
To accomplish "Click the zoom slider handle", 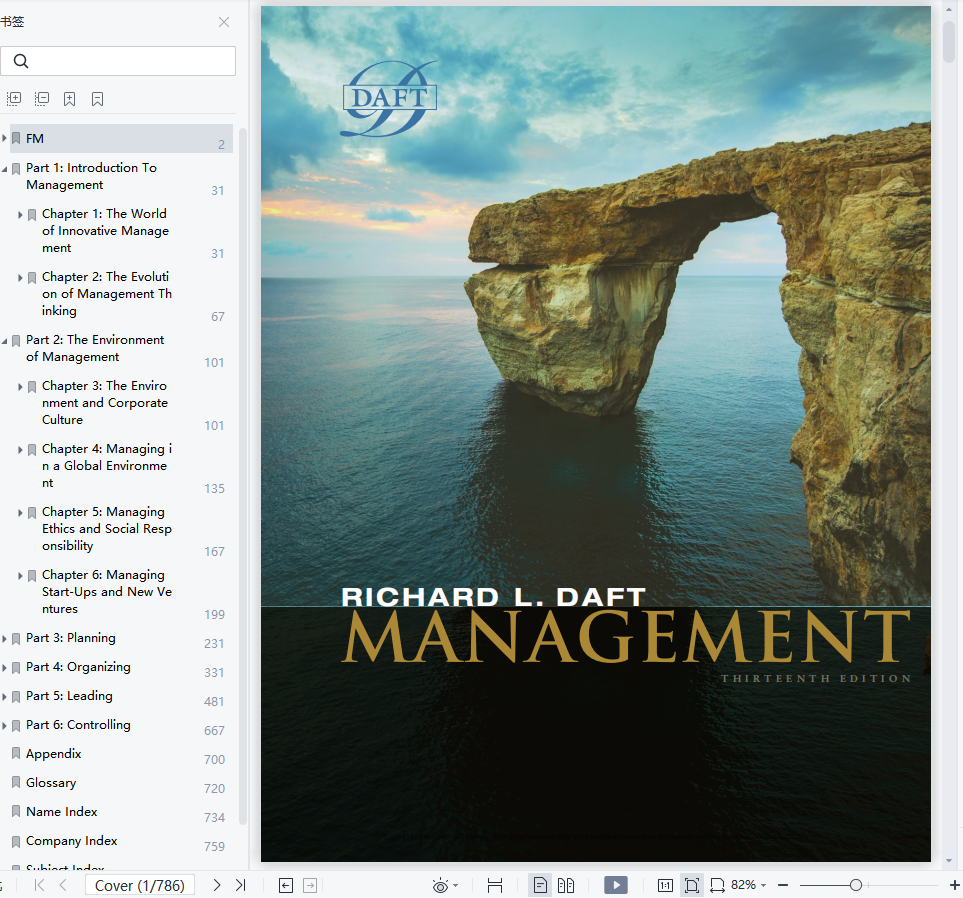I will (x=856, y=885).
